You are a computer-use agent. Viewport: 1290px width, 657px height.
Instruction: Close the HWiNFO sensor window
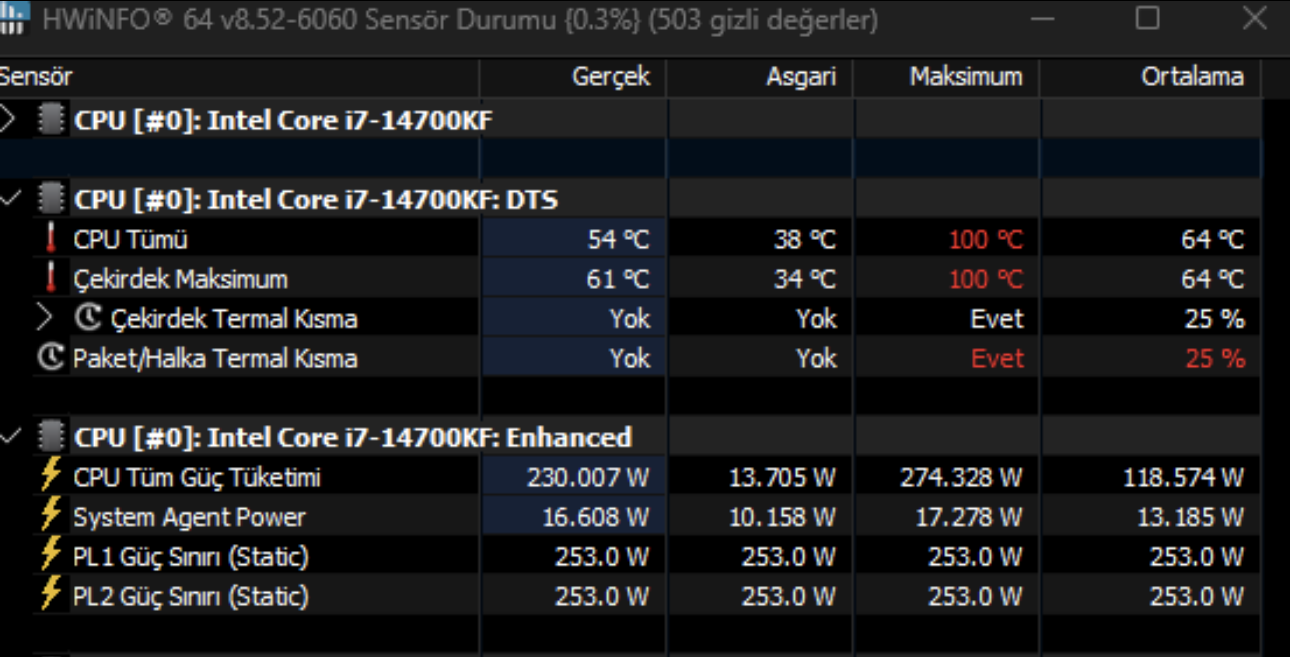coord(1254,18)
